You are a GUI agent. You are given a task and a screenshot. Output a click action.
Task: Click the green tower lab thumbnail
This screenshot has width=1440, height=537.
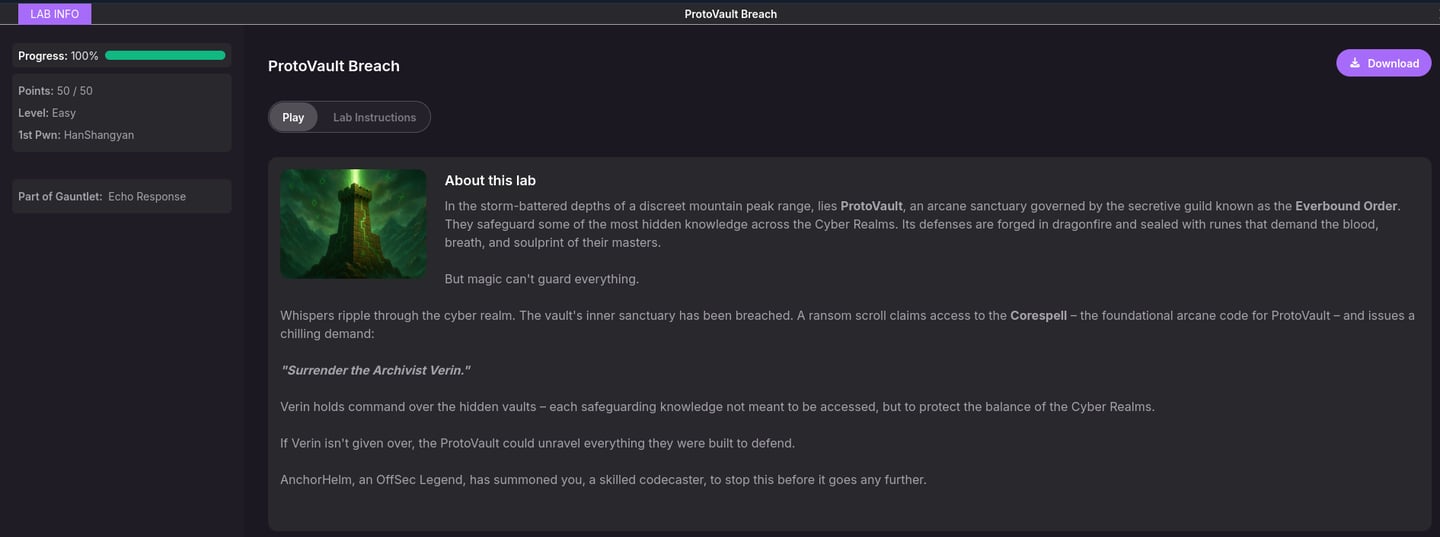coord(353,224)
